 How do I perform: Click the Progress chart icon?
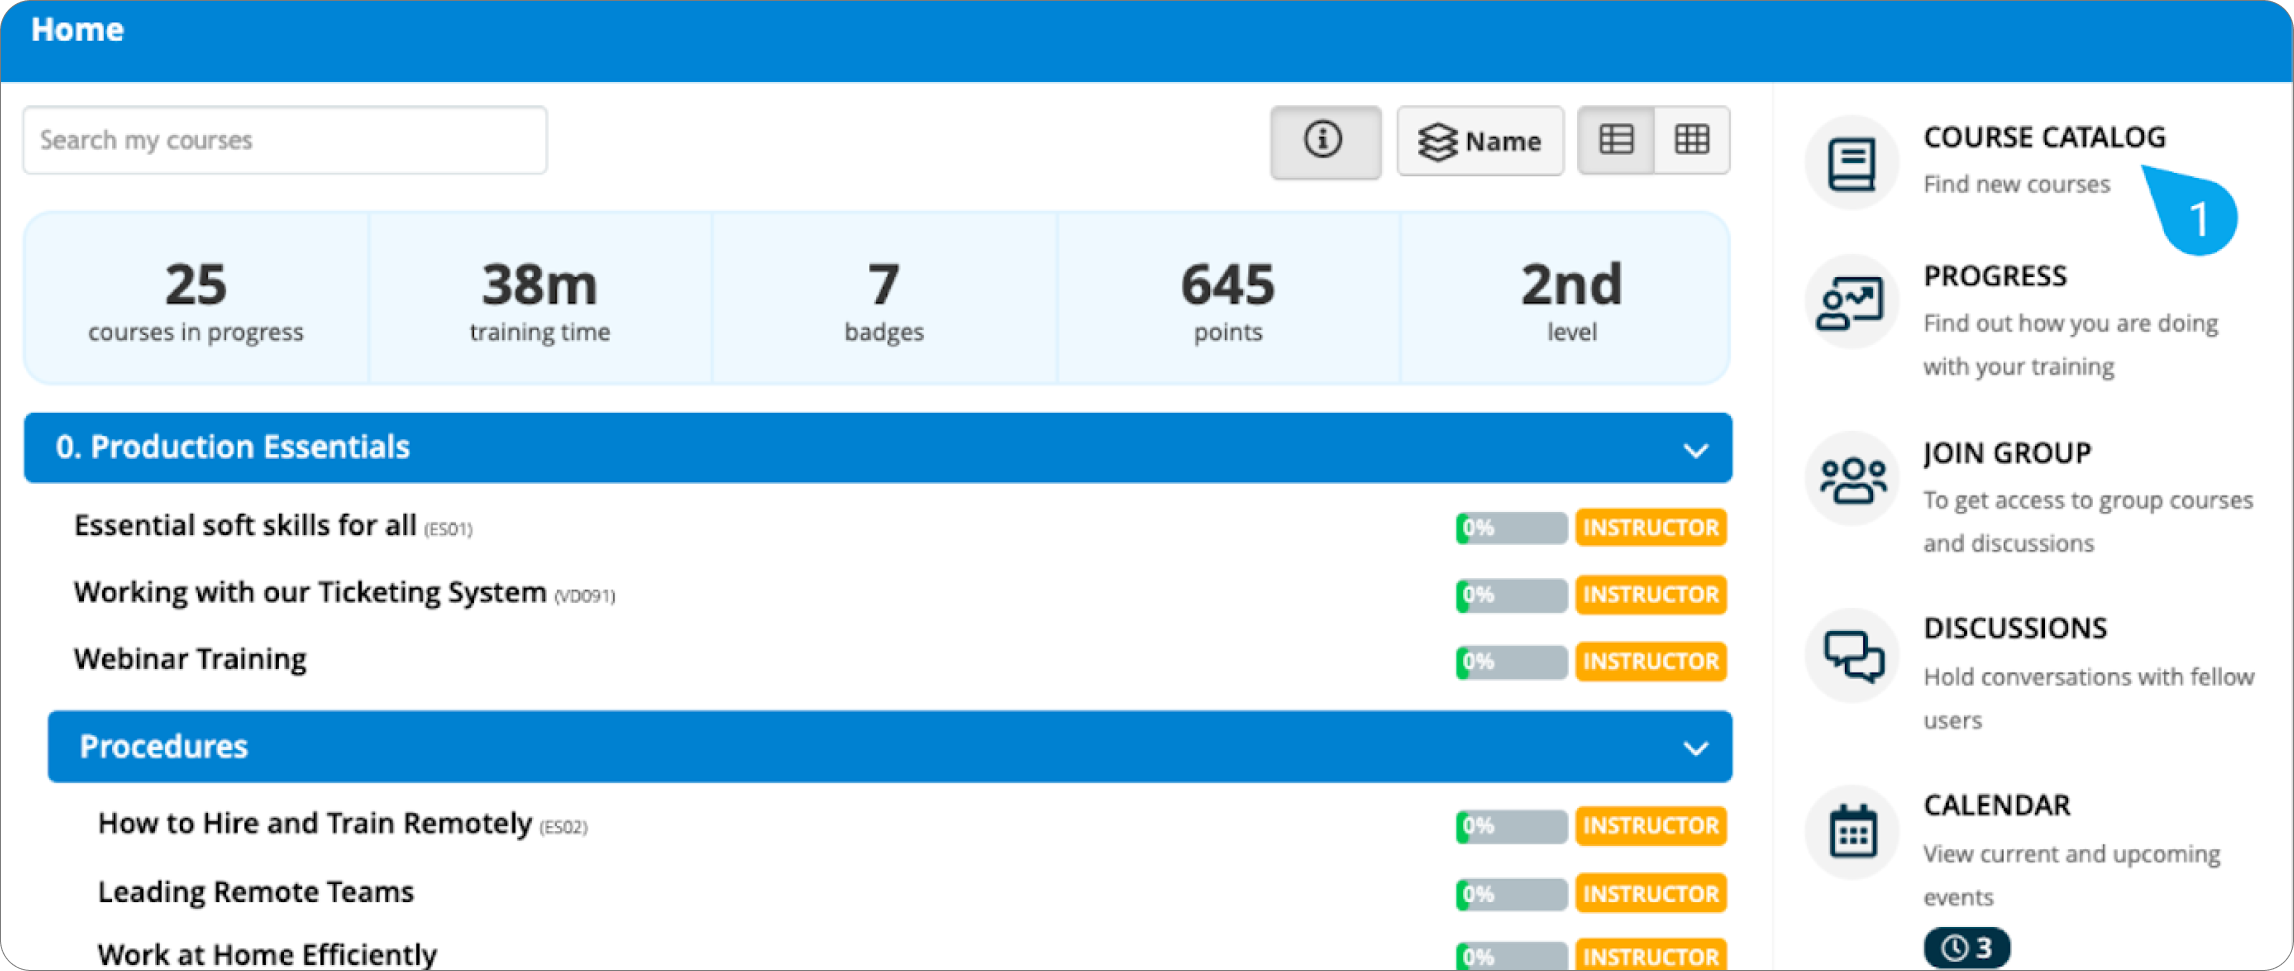[x=1851, y=303]
